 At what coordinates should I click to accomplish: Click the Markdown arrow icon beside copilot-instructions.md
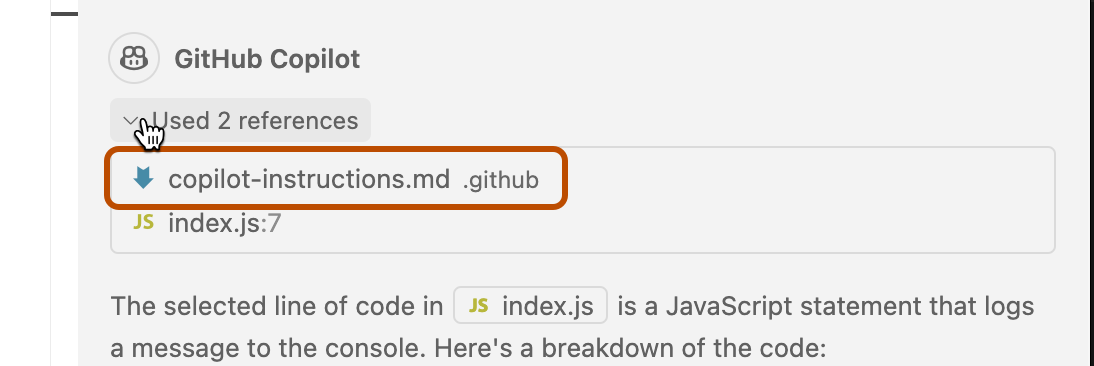tap(143, 178)
